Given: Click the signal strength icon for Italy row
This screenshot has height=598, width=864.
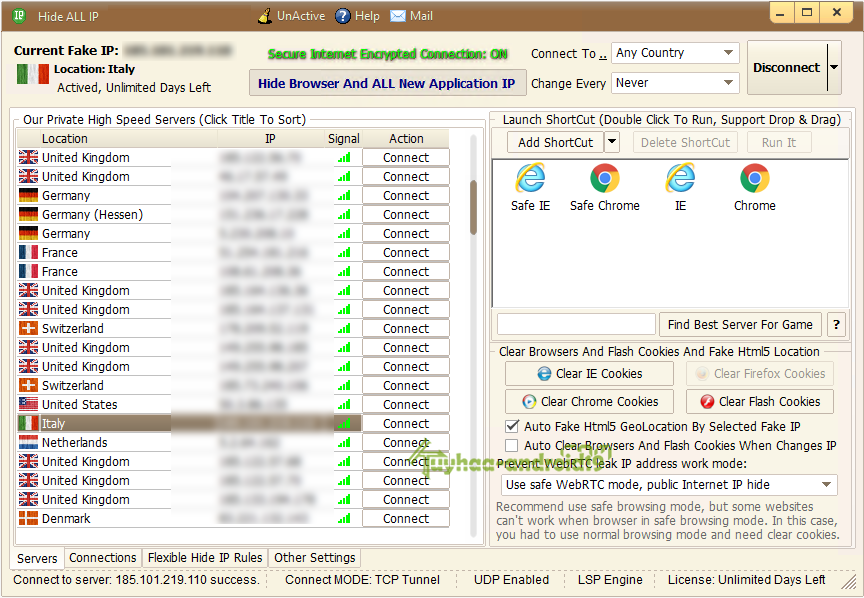Looking at the screenshot, I should click(344, 423).
